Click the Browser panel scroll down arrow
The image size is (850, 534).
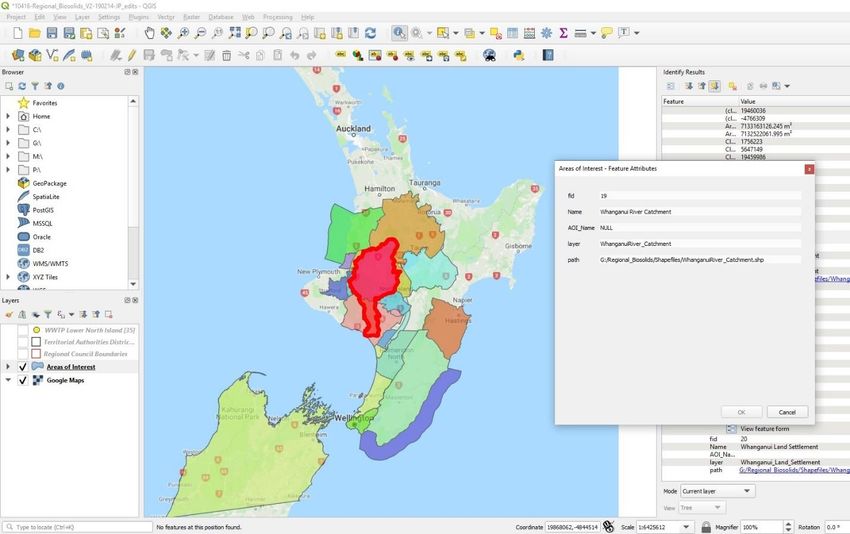coord(133,284)
